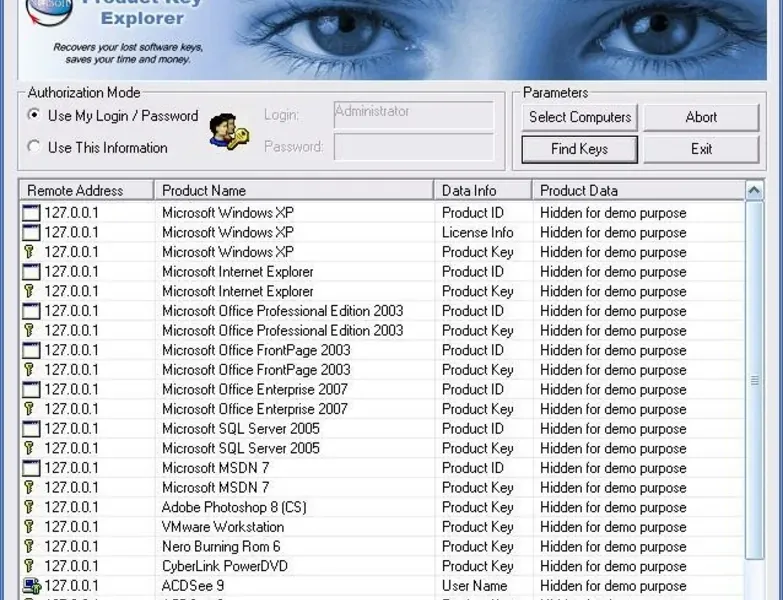Click key icon of Internet Explorer Product Key row
Viewport: 783px width, 600px height.
[x=29, y=292]
